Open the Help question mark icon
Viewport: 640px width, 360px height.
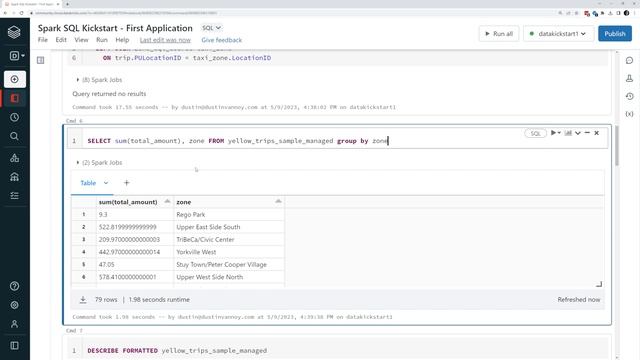pyautogui.click(x=15, y=286)
